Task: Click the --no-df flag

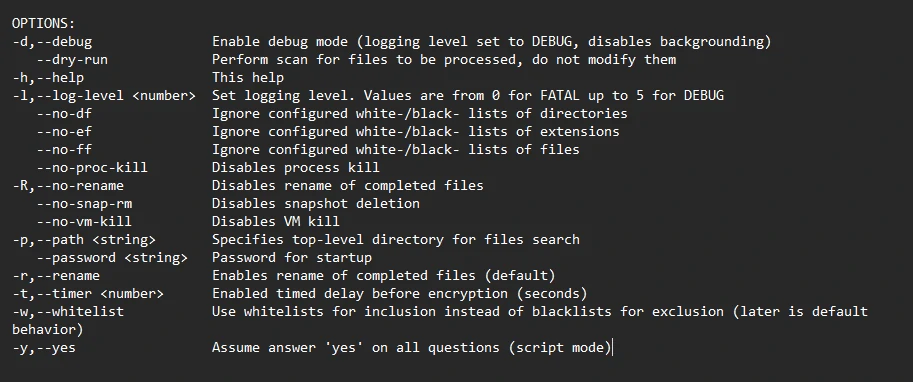Action: pos(64,114)
